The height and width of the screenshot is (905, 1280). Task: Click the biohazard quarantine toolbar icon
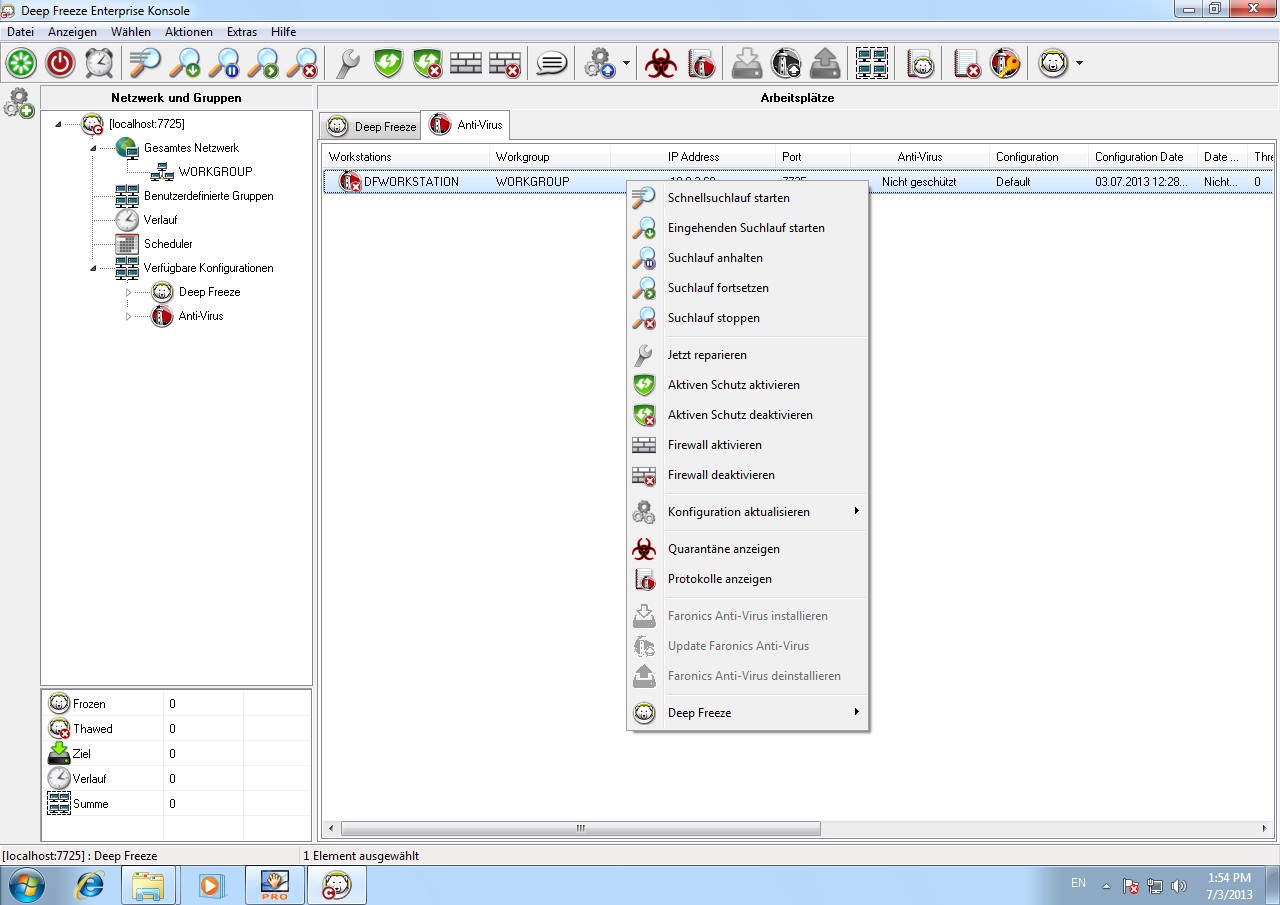pos(660,64)
